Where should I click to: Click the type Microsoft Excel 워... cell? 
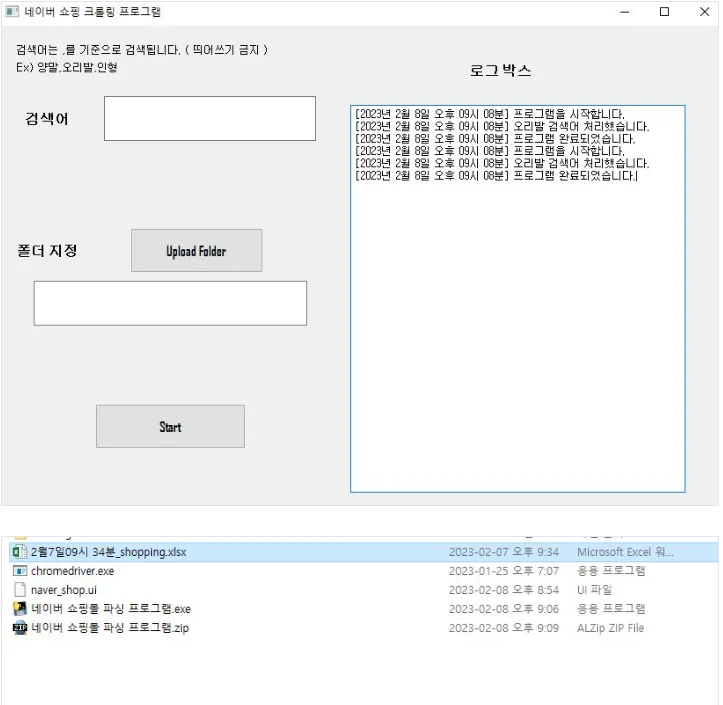(625, 552)
